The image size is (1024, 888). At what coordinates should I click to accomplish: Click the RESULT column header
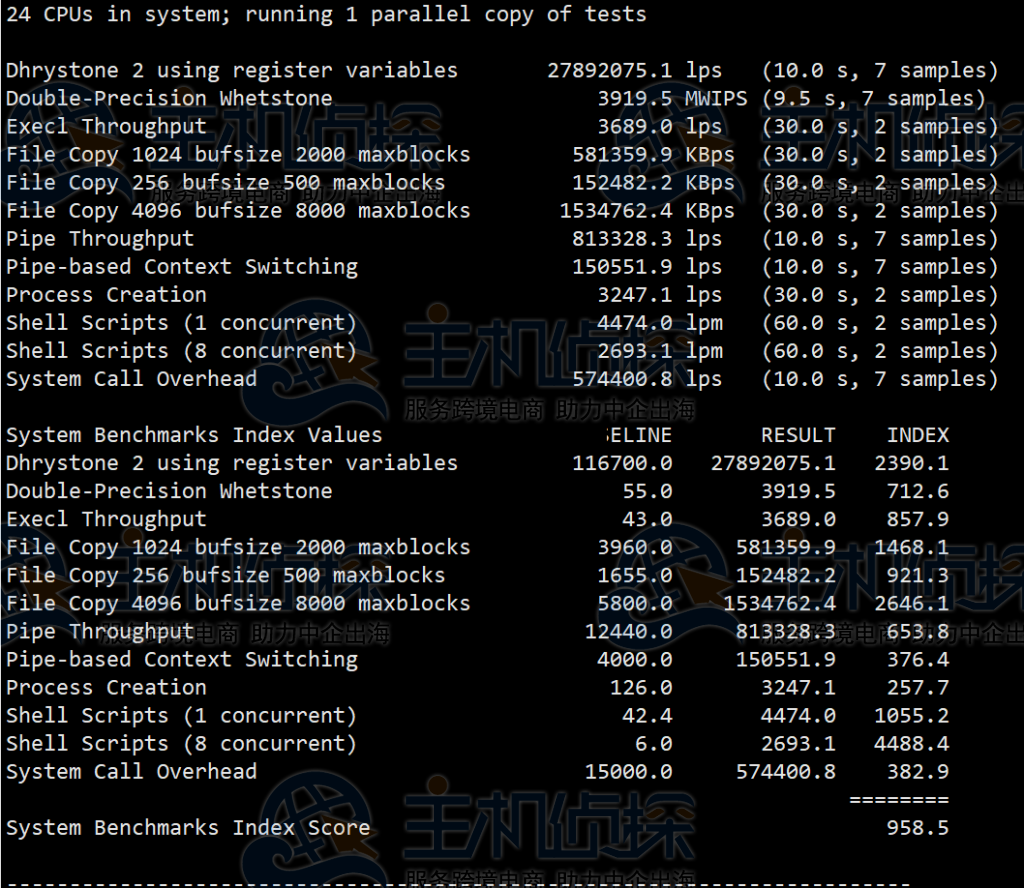click(797, 435)
